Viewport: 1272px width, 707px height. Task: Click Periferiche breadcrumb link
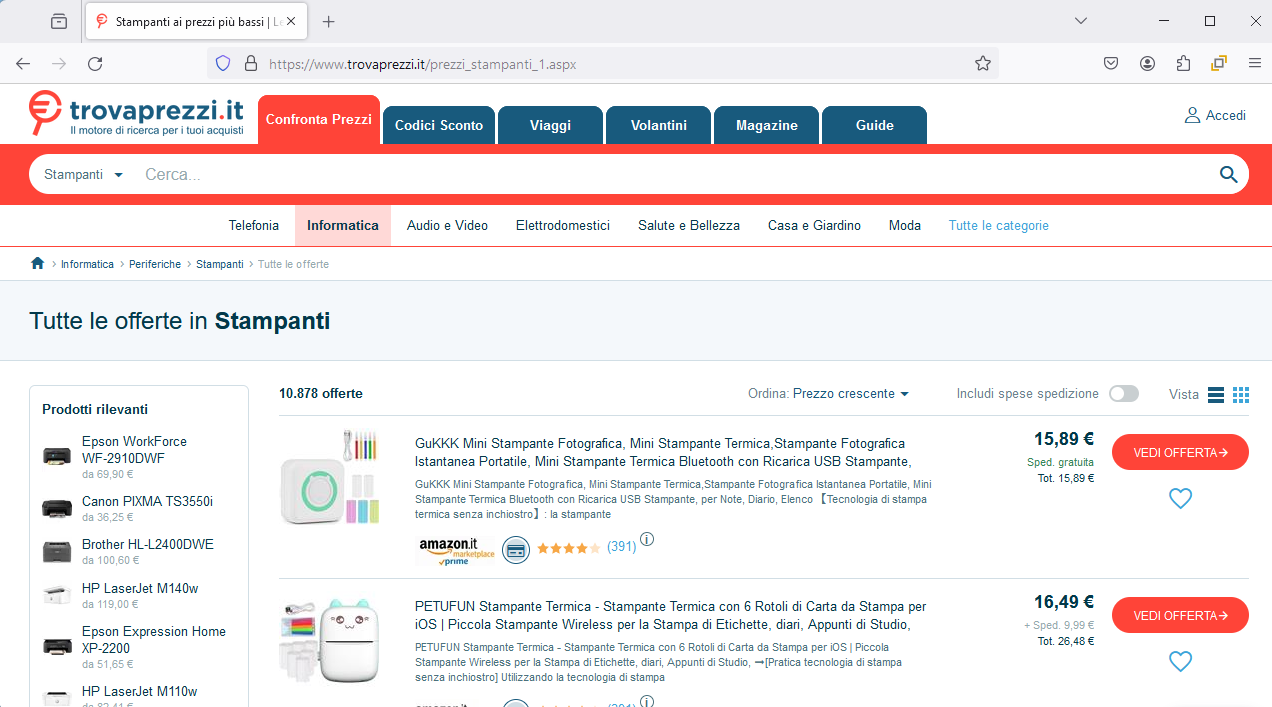(x=155, y=264)
